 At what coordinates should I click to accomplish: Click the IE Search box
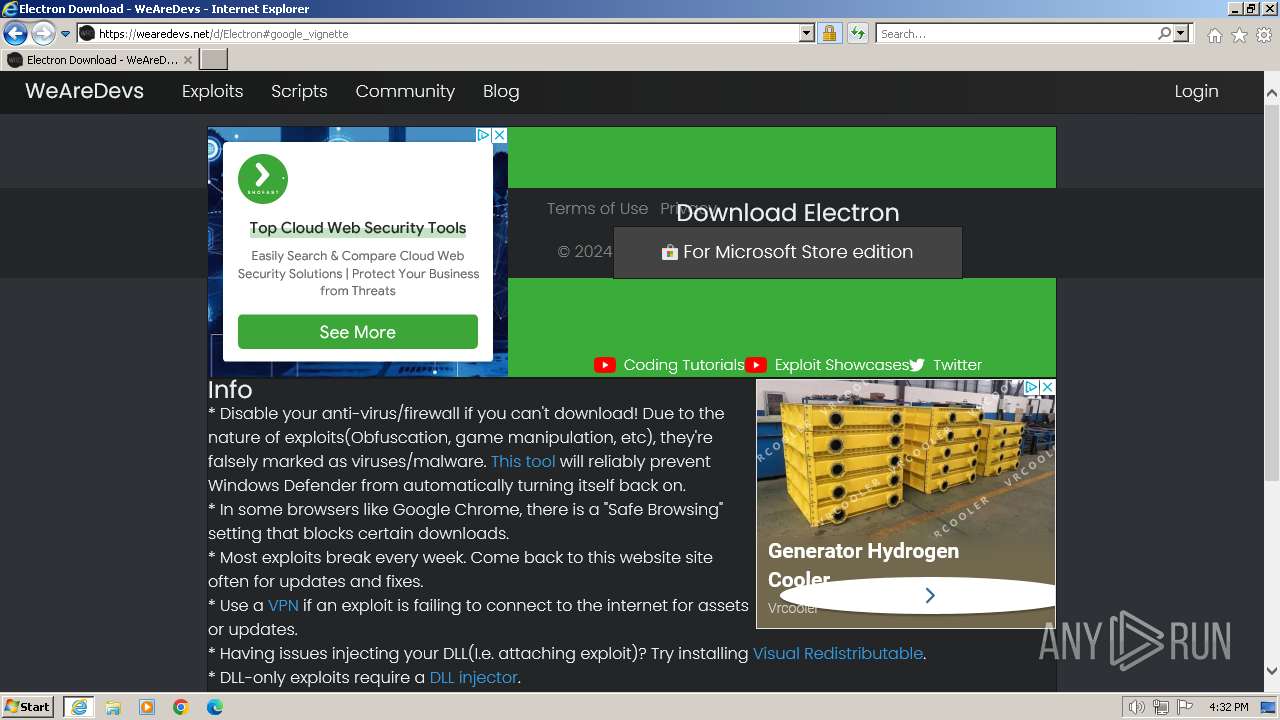(1016, 34)
